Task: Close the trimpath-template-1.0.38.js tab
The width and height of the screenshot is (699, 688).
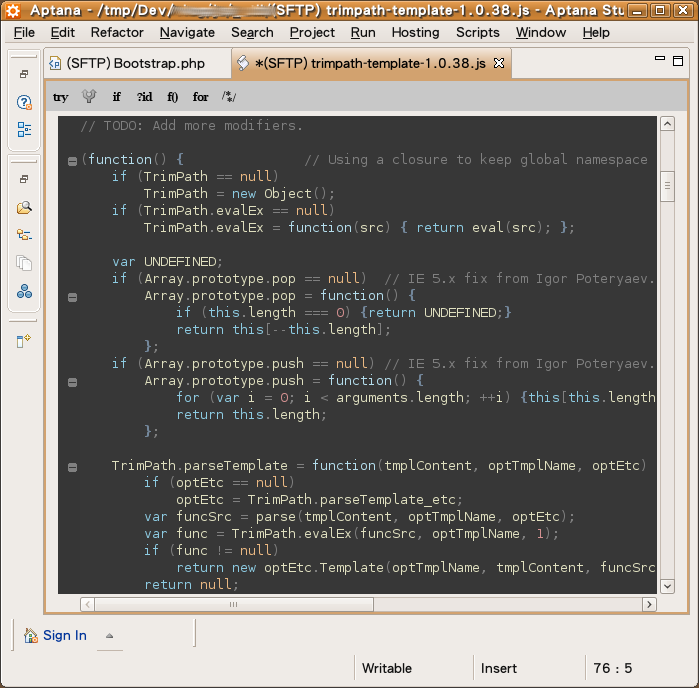Action: [x=499, y=63]
